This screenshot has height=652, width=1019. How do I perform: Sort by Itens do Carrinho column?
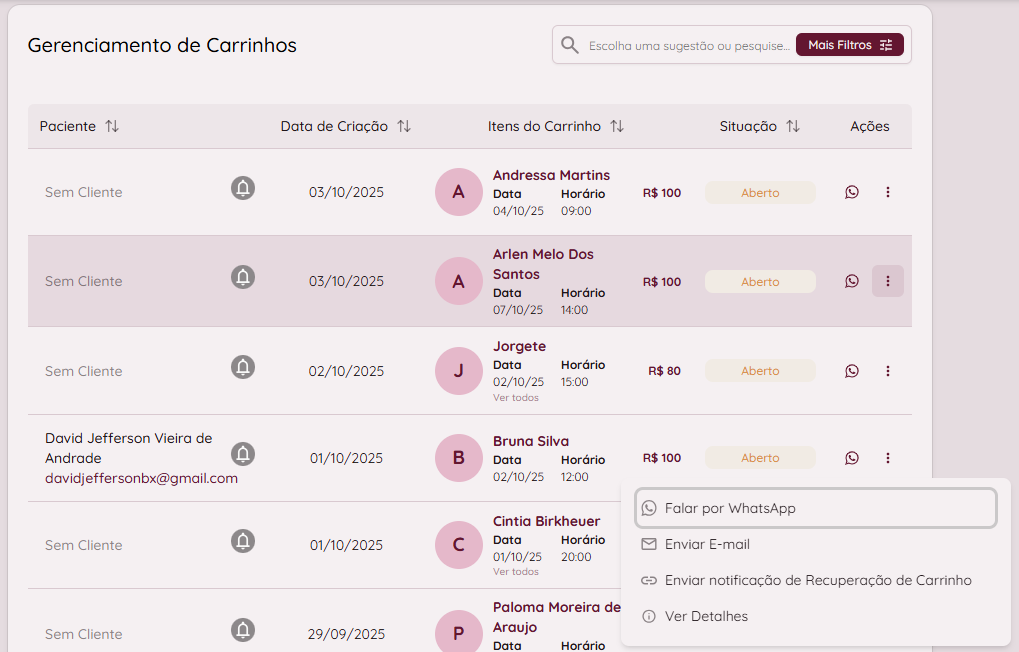click(617, 126)
